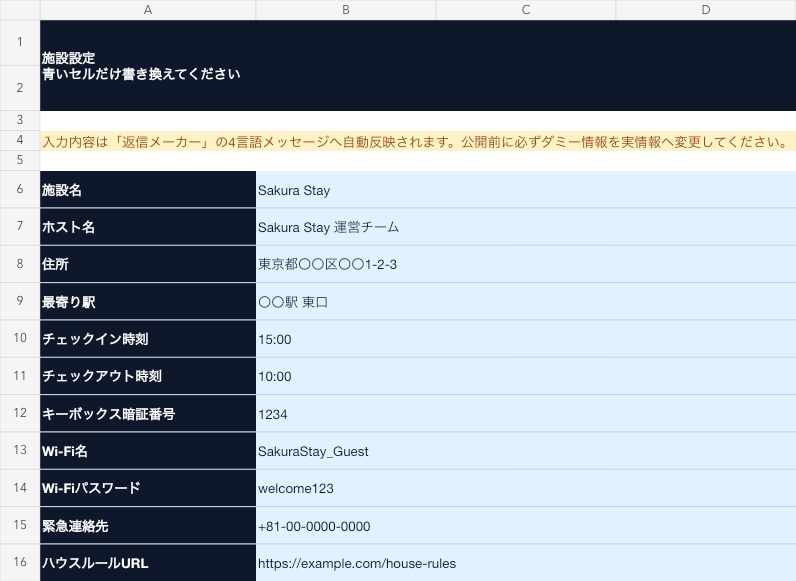Select the キーボックス暗証番号 label cell
Screen dimensions: 796x581
pyautogui.click(x=148, y=413)
